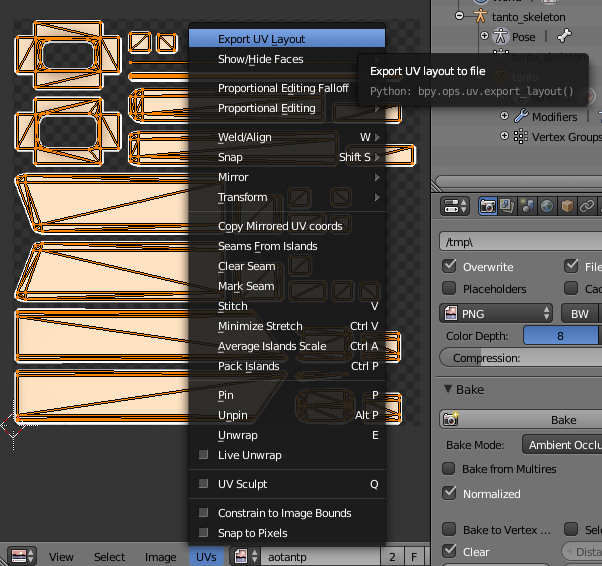Choose Unpin in UVs menu

click(x=287, y=415)
